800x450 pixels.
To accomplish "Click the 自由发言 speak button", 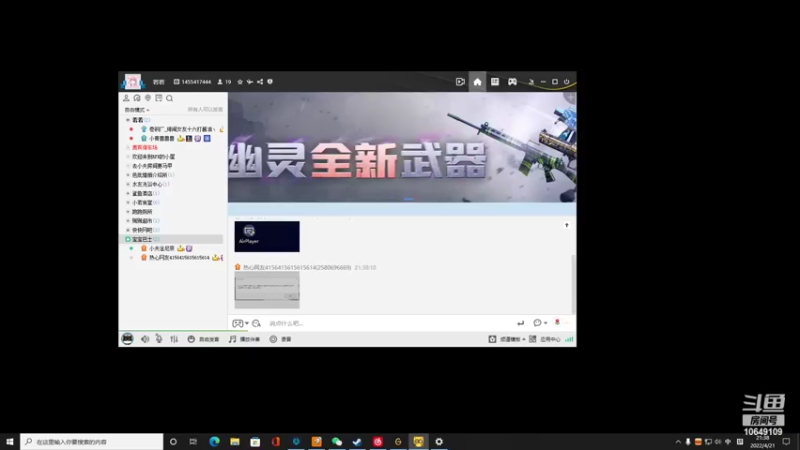I will pyautogui.click(x=203, y=339).
